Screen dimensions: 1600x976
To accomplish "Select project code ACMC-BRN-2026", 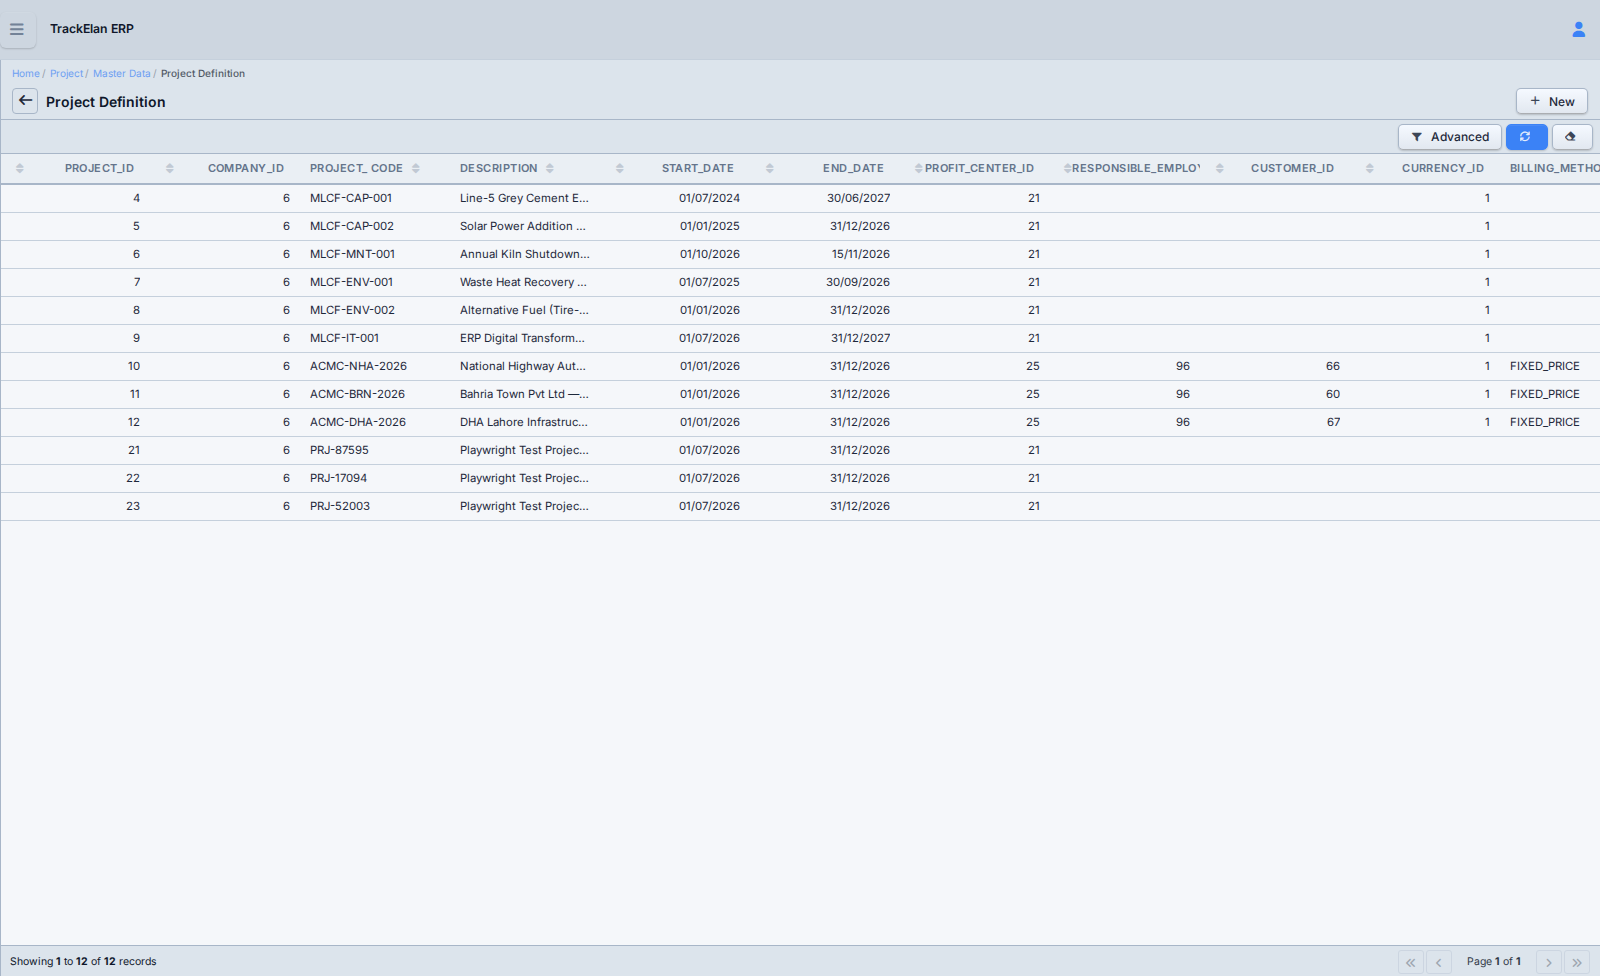I will [357, 394].
